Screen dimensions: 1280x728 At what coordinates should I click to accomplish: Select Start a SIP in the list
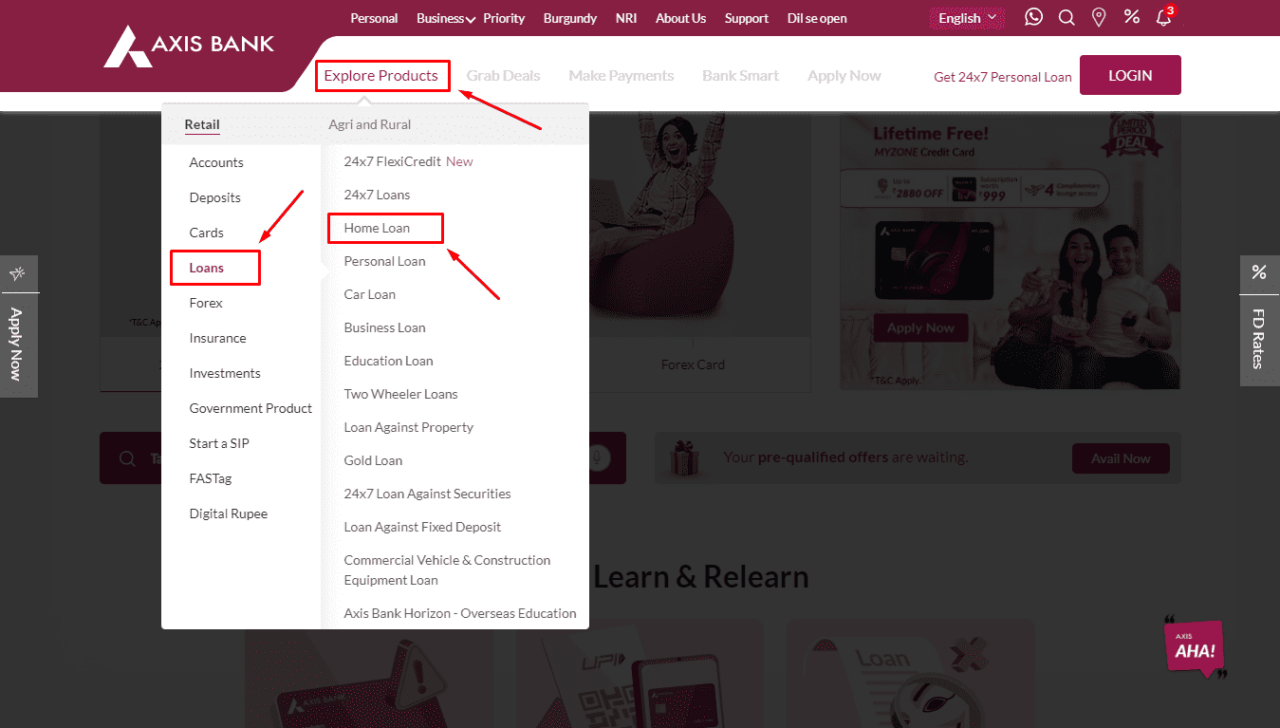click(219, 443)
